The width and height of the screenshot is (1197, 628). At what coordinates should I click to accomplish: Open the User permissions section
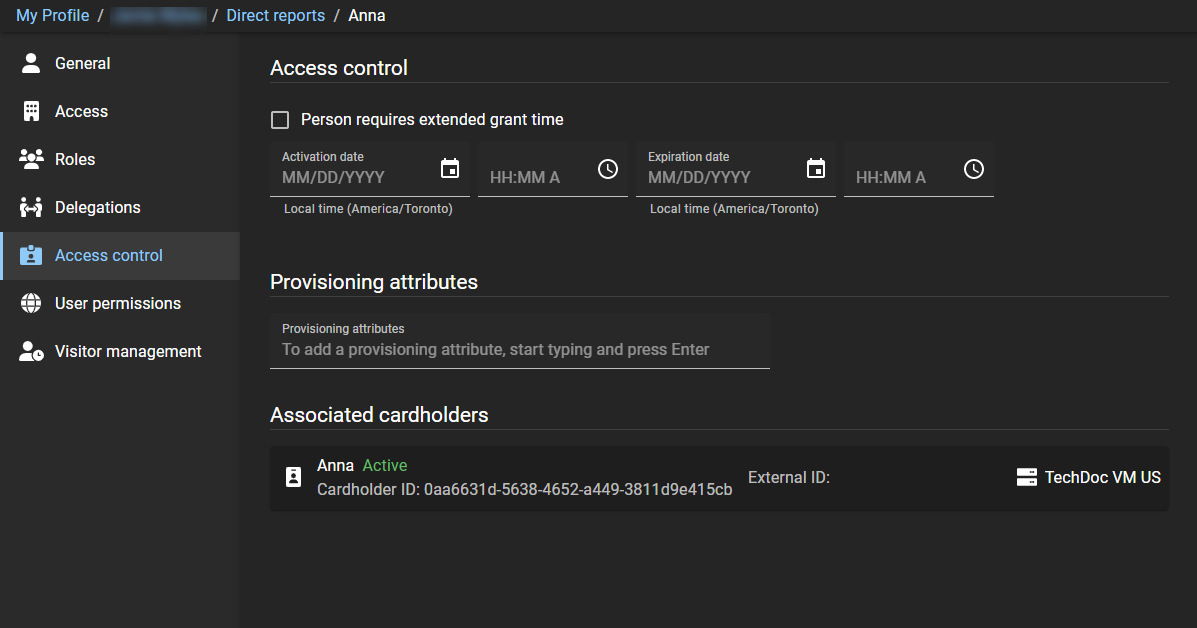pyautogui.click(x=121, y=304)
